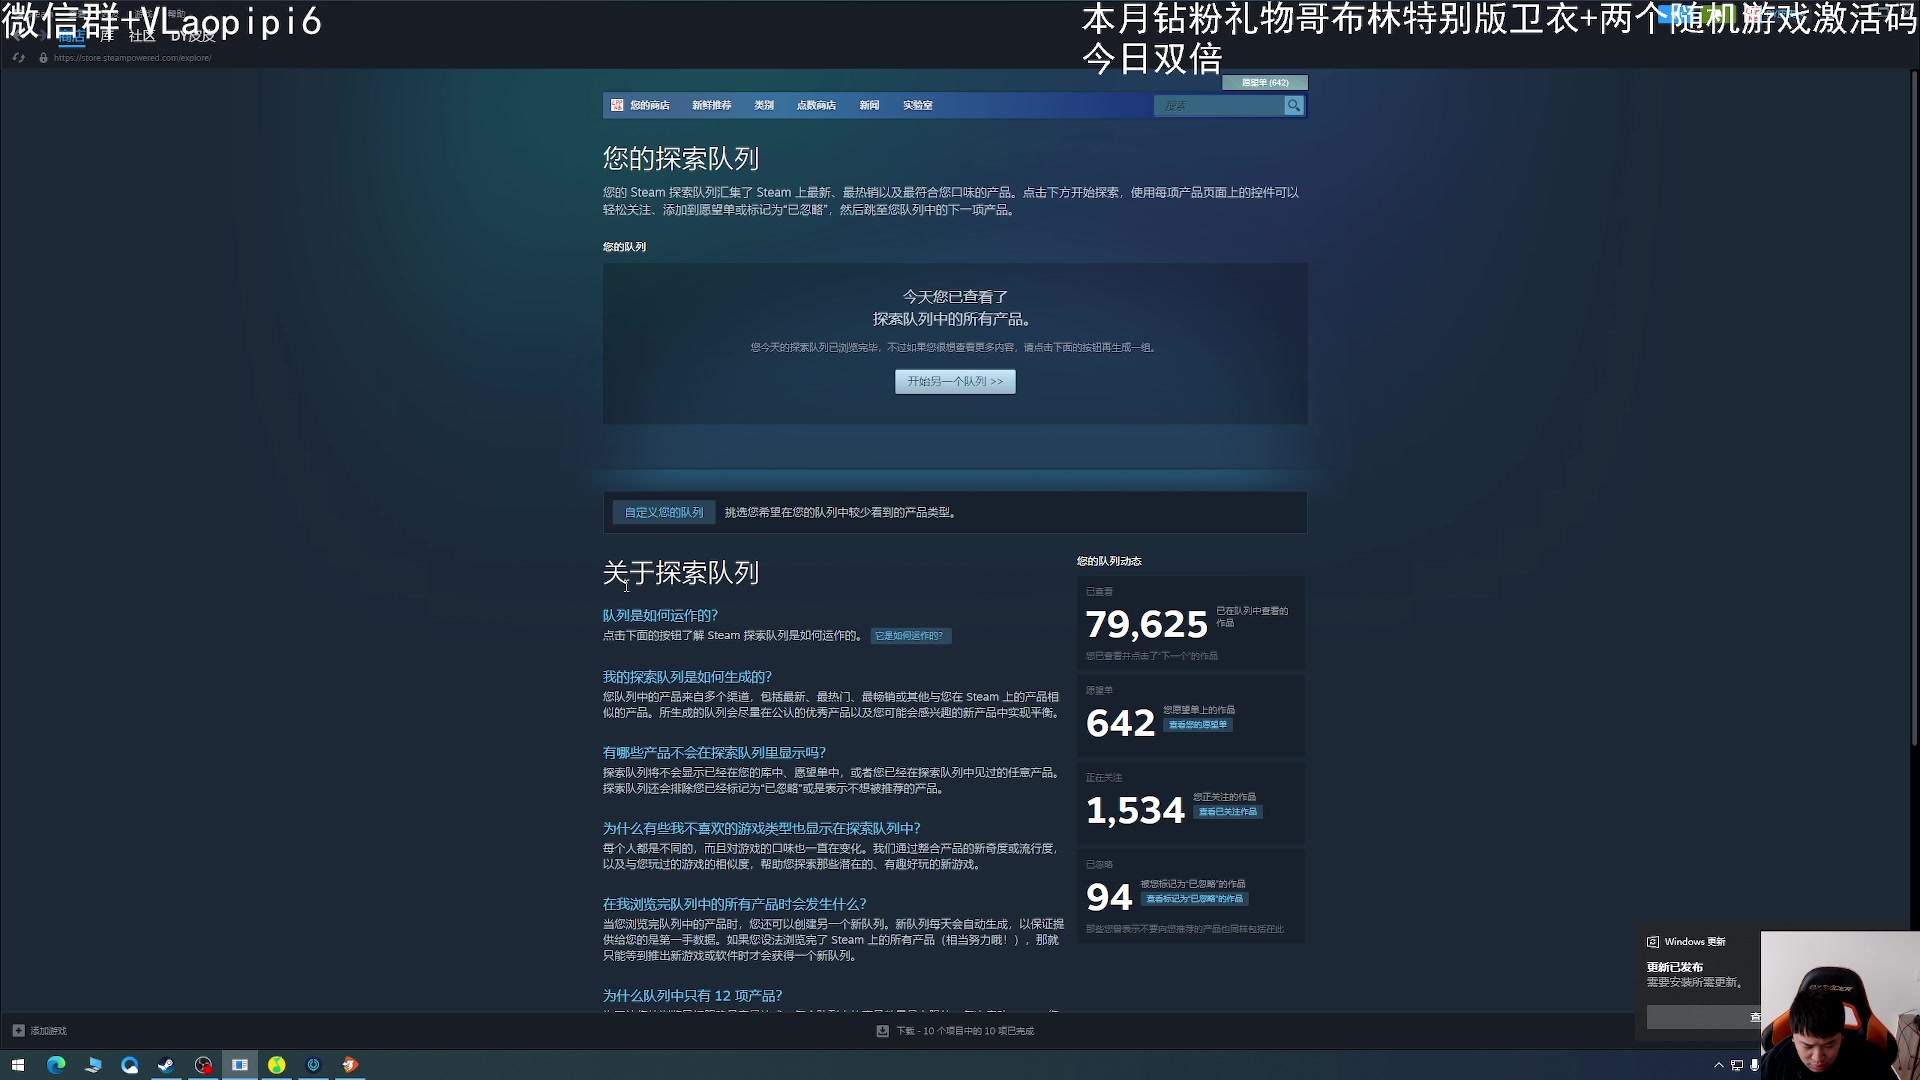Screen dimensions: 1920x1080
Task: Open the circular power-symbol taskbar icon
Action: coord(313,1065)
